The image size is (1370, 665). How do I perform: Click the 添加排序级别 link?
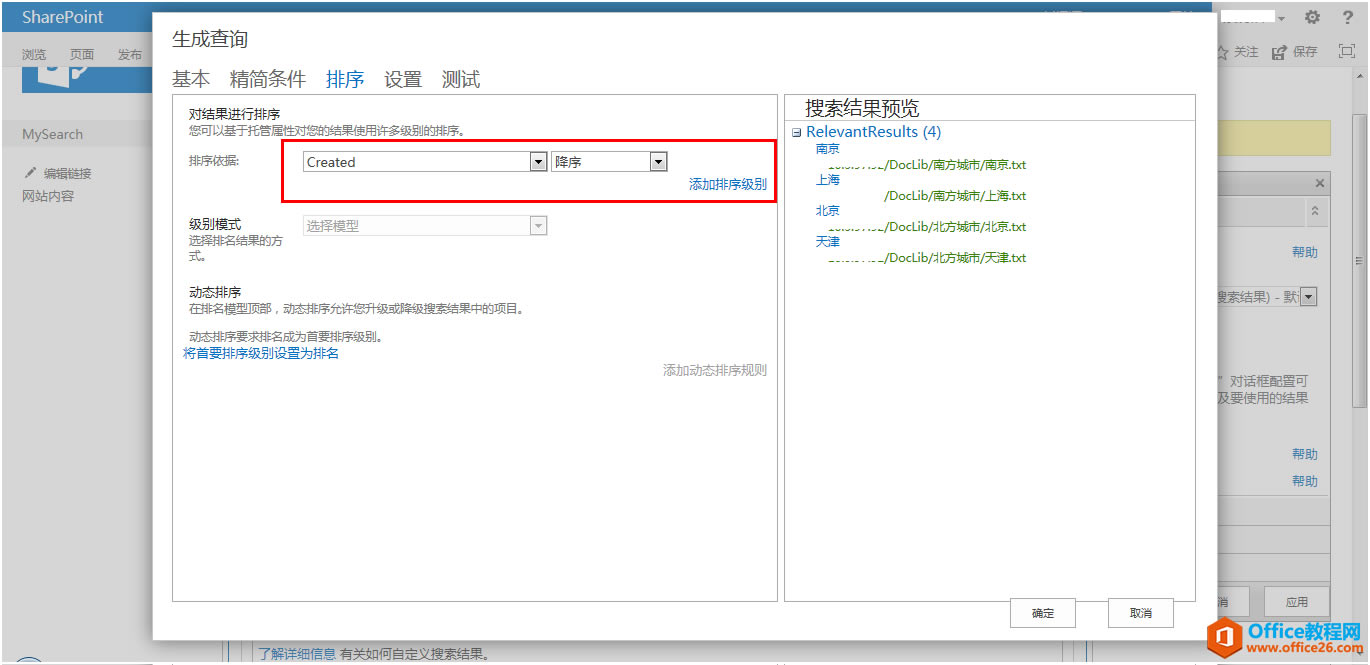coord(727,184)
